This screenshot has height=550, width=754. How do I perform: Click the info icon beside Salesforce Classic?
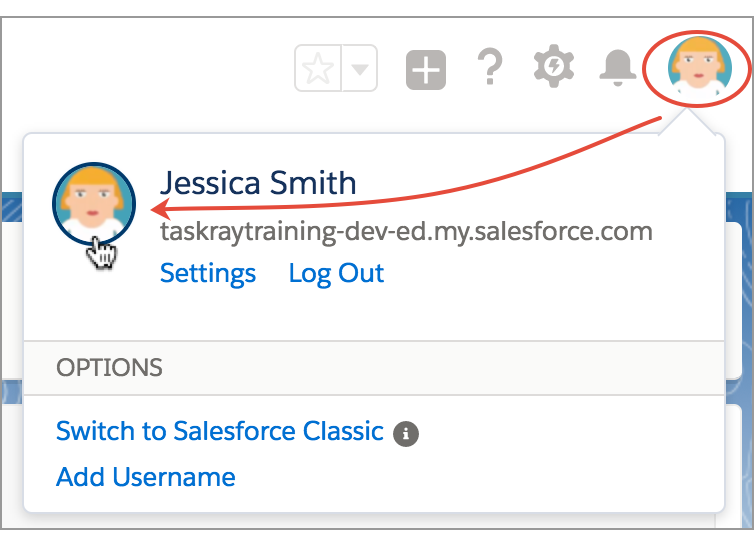point(406,434)
